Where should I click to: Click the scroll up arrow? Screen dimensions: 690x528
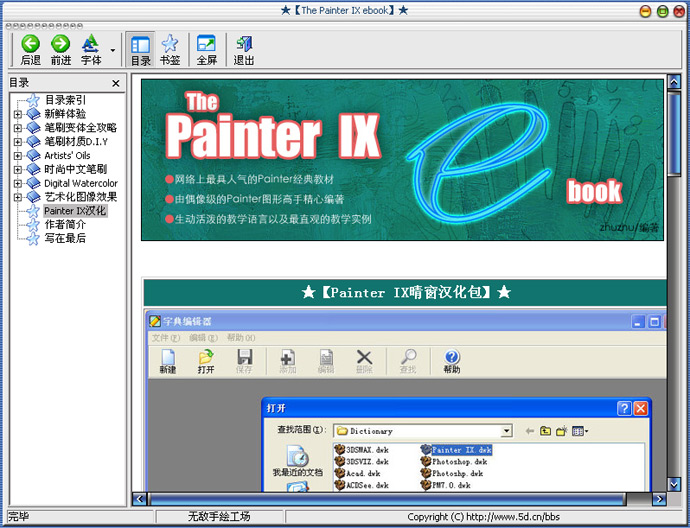point(674,81)
